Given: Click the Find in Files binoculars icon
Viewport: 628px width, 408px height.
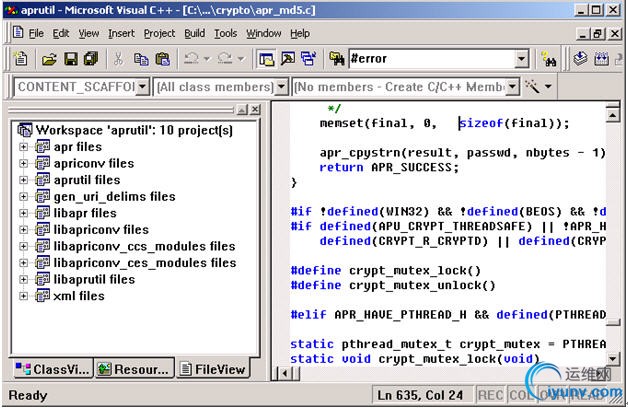Looking at the screenshot, I should point(337,59).
